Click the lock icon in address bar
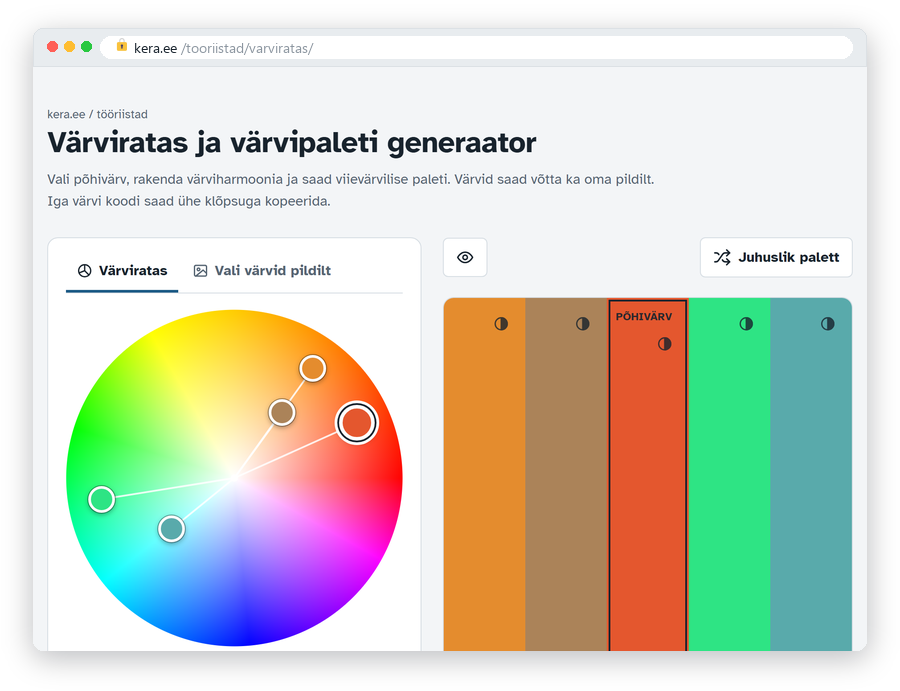 point(122,46)
